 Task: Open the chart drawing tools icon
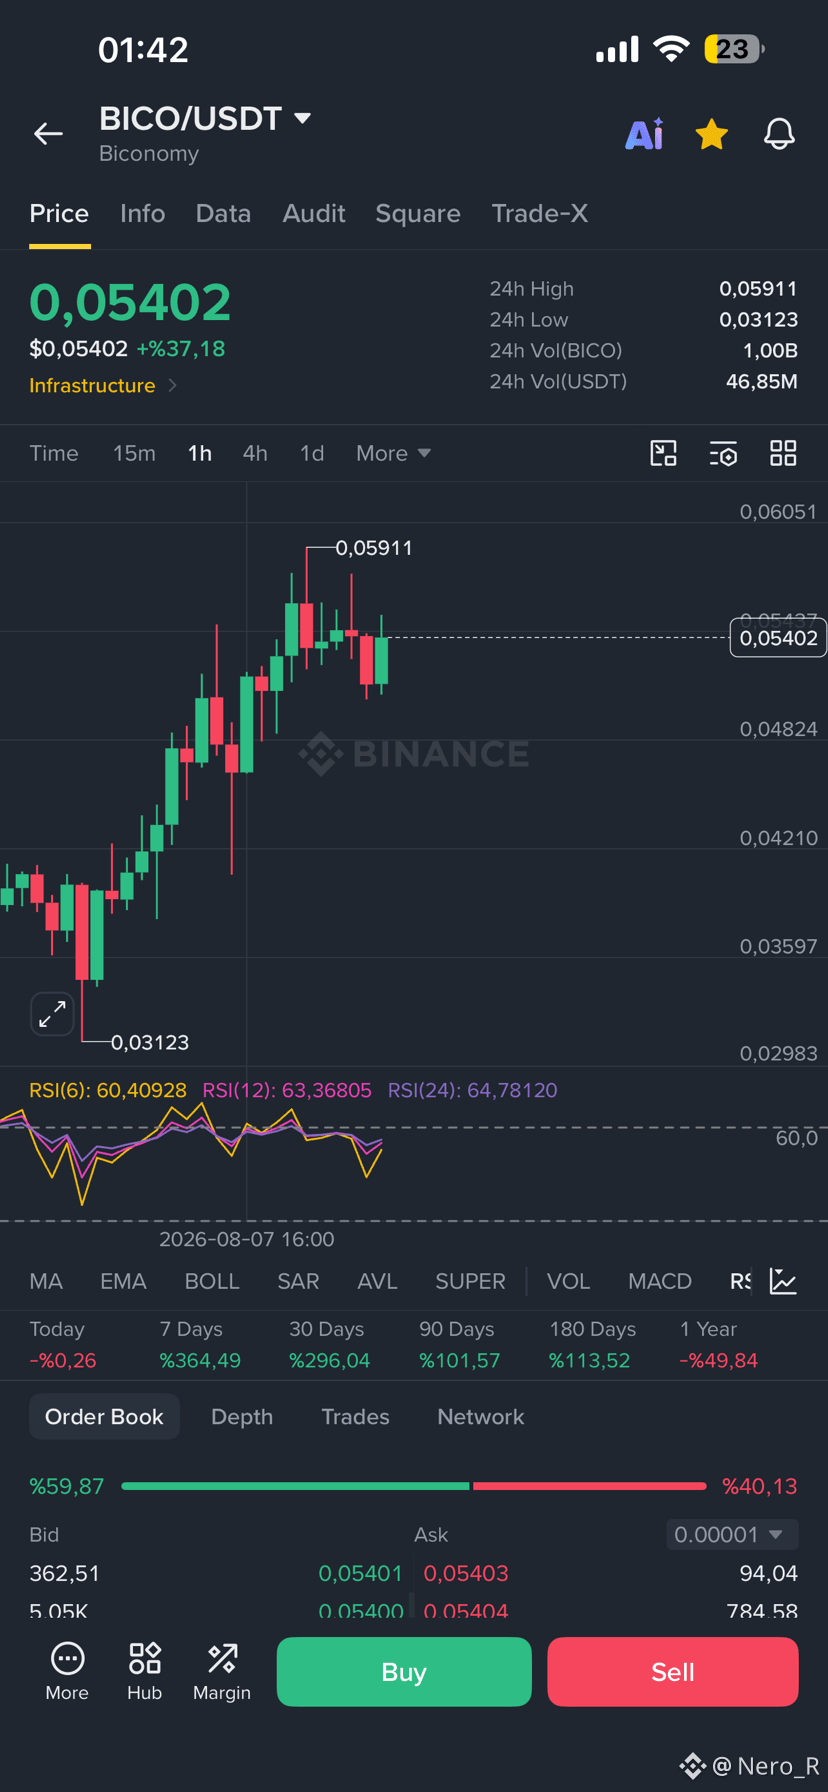coord(664,453)
